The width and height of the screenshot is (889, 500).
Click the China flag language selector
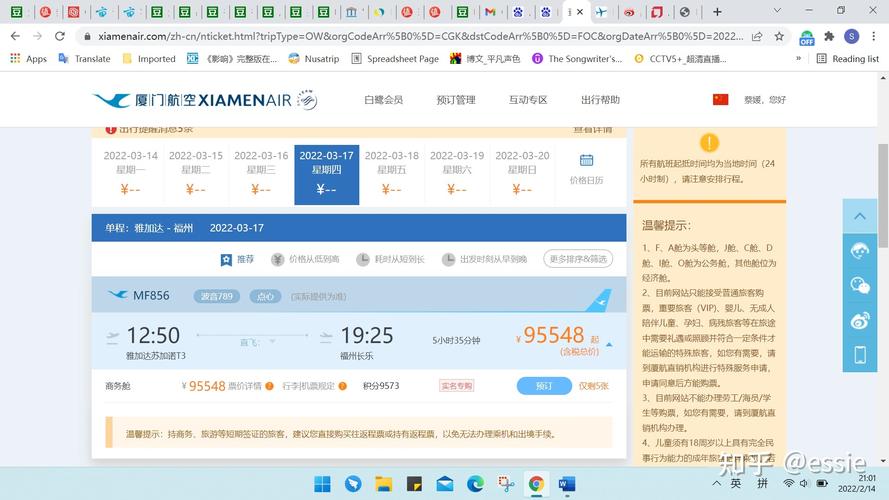720,100
